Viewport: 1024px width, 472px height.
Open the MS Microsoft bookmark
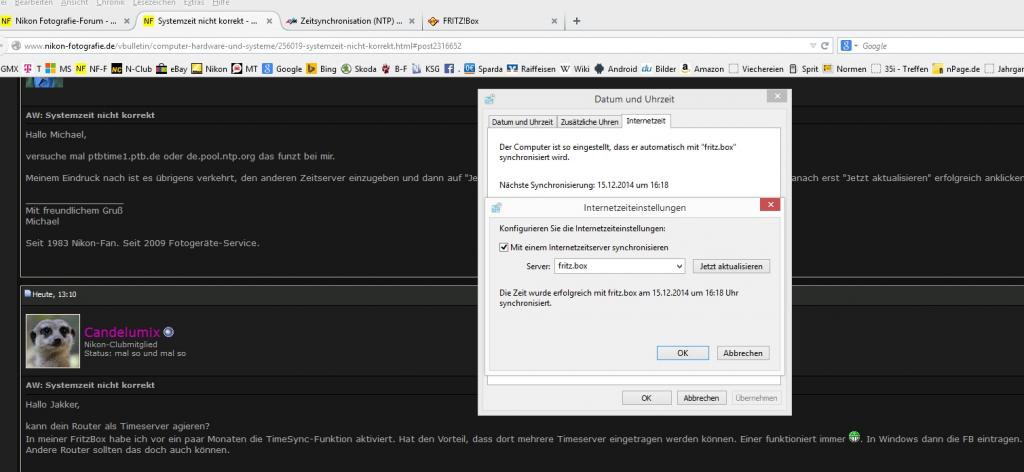[x=58, y=69]
